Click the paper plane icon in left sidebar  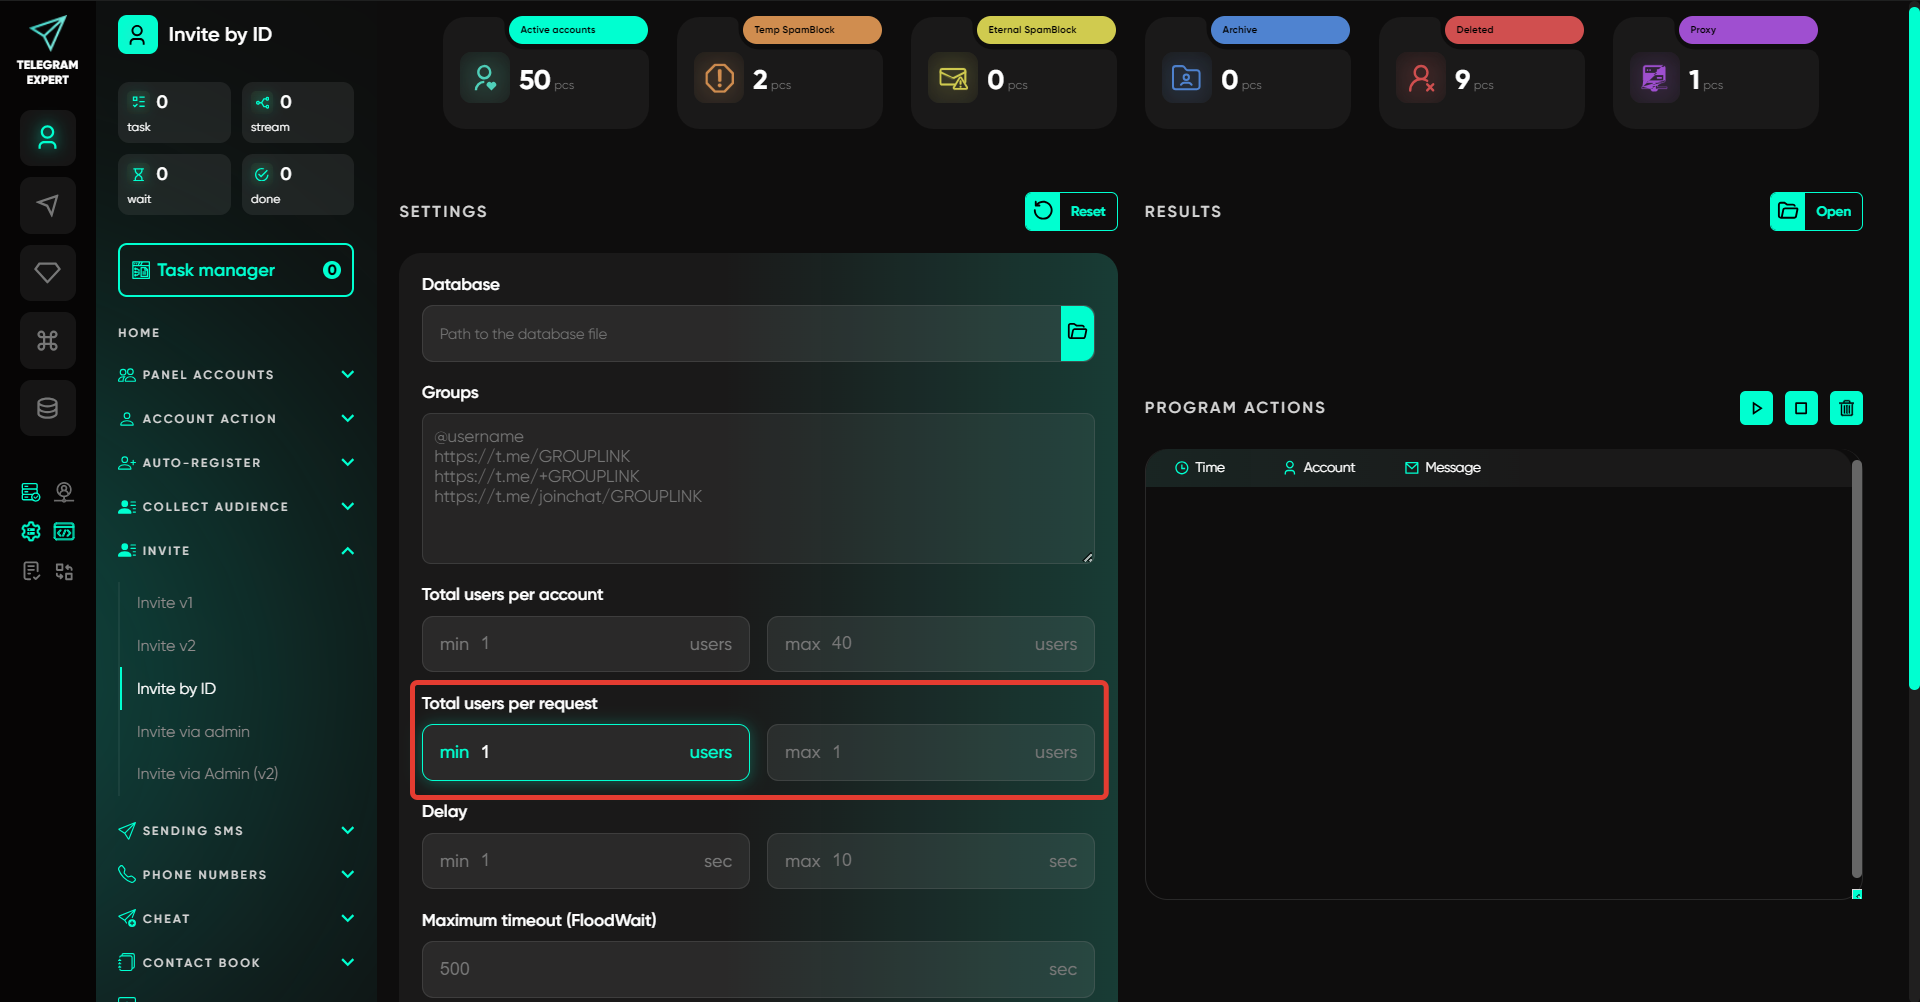(47, 205)
